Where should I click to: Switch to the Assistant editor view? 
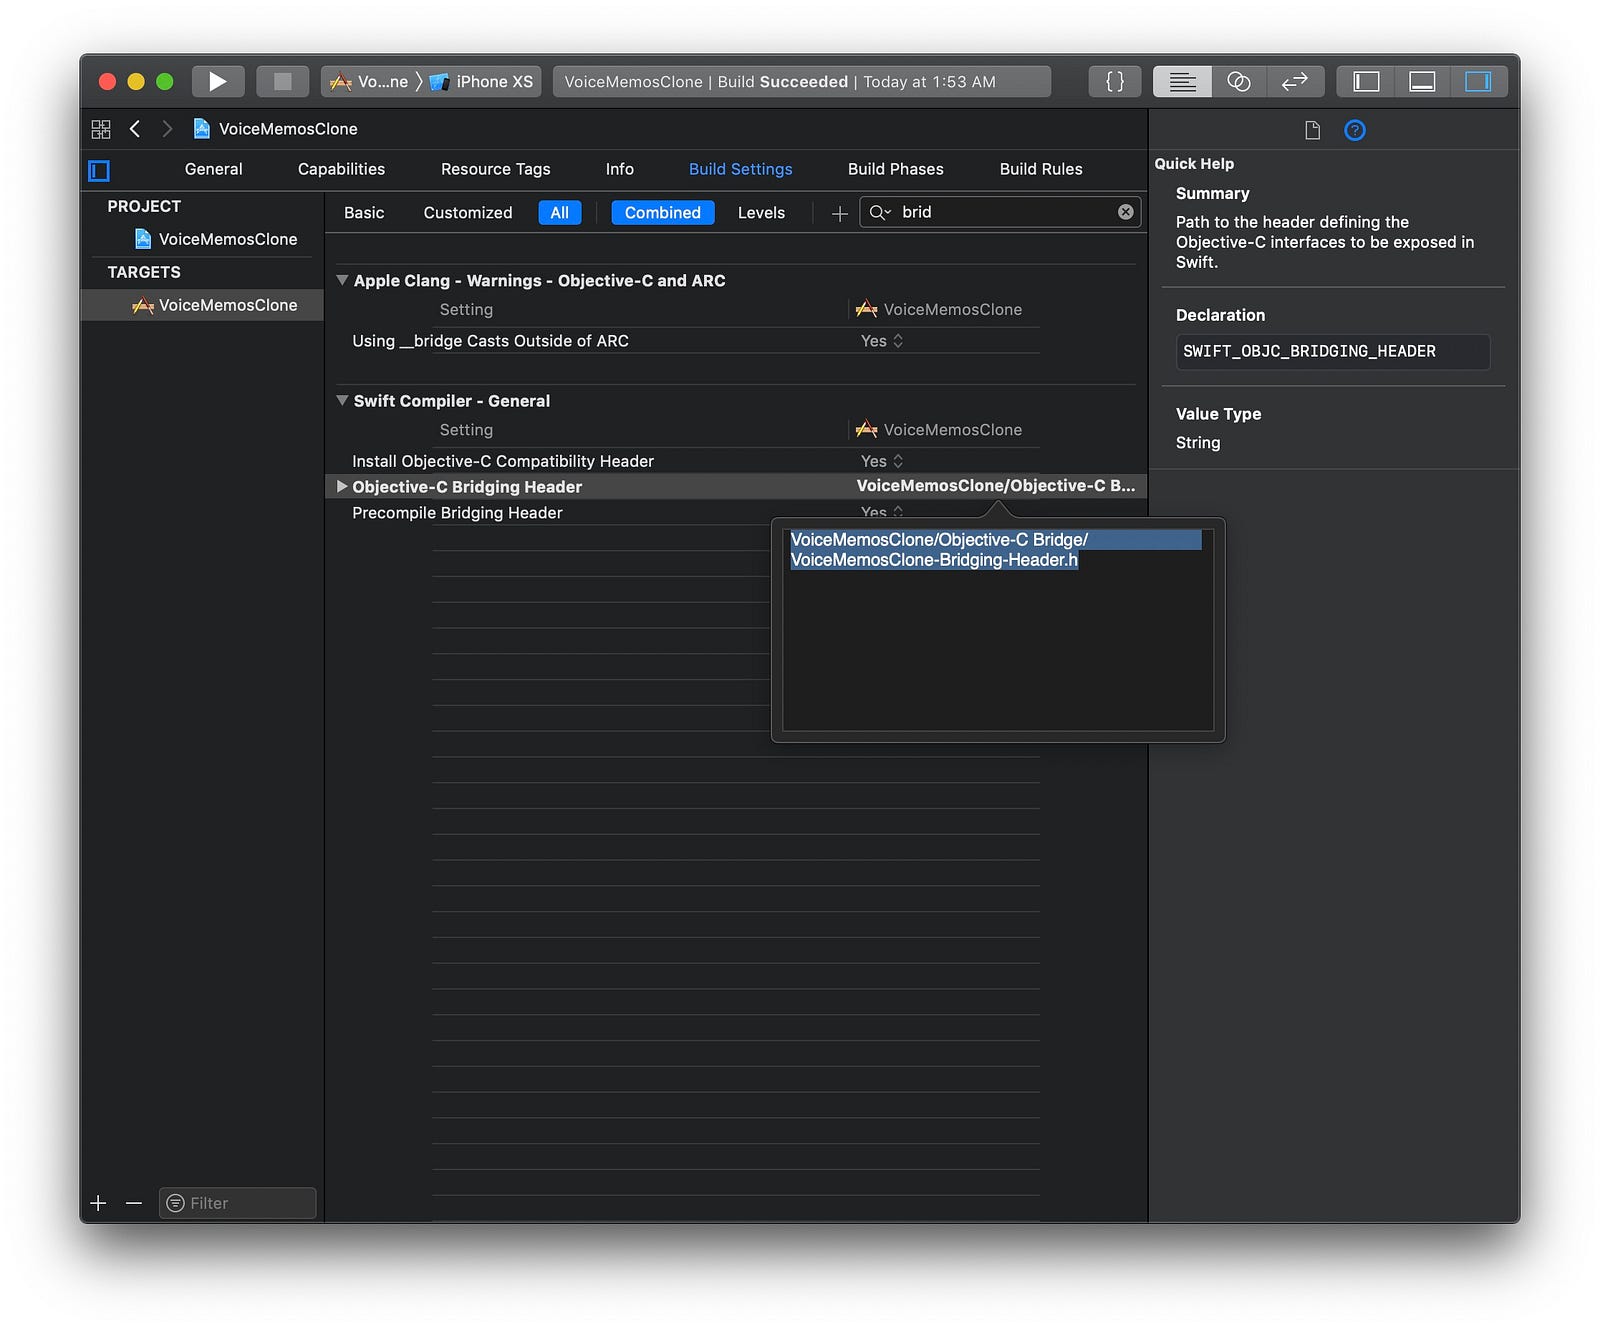[1239, 82]
